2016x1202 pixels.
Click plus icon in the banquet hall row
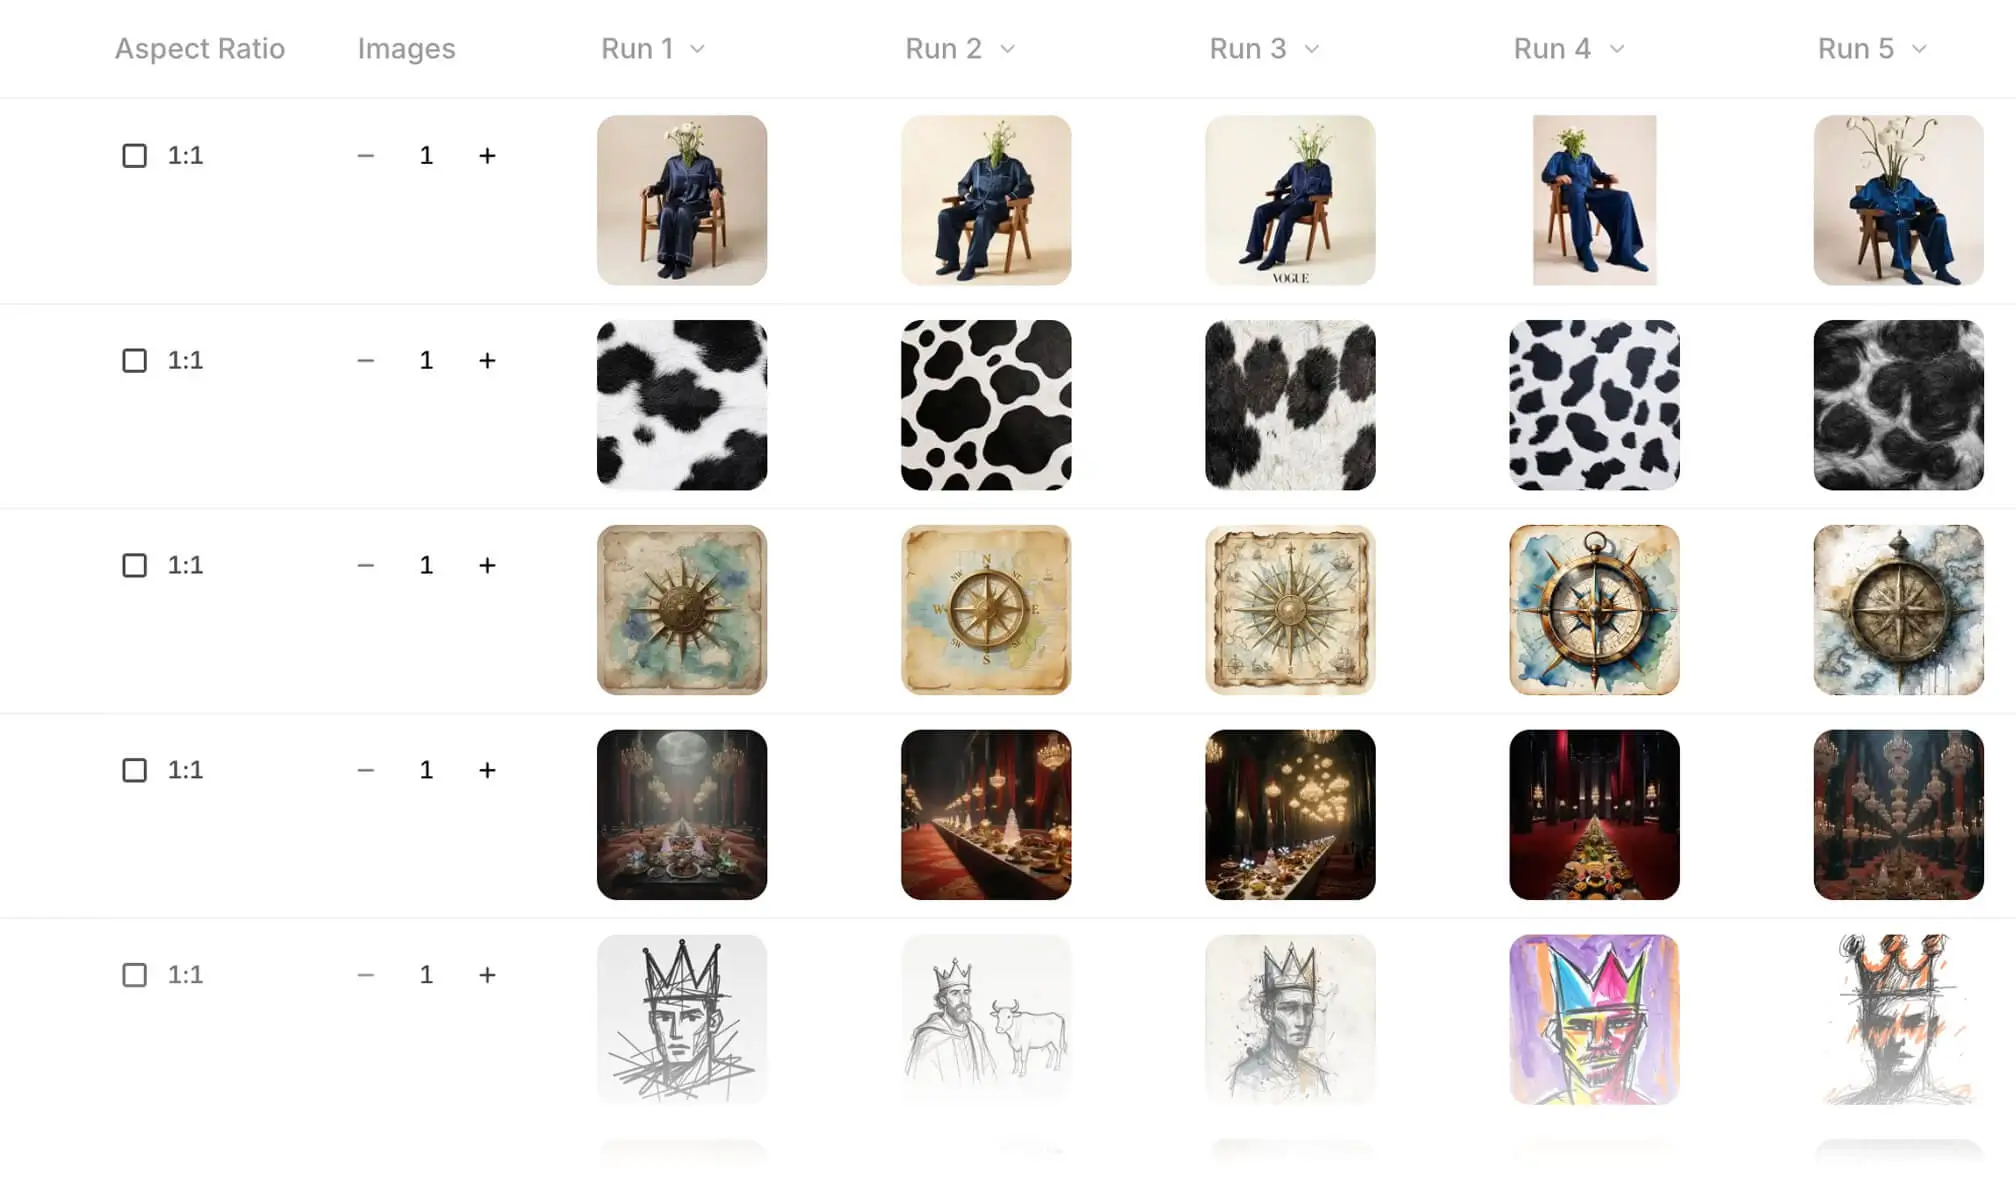pos(487,770)
